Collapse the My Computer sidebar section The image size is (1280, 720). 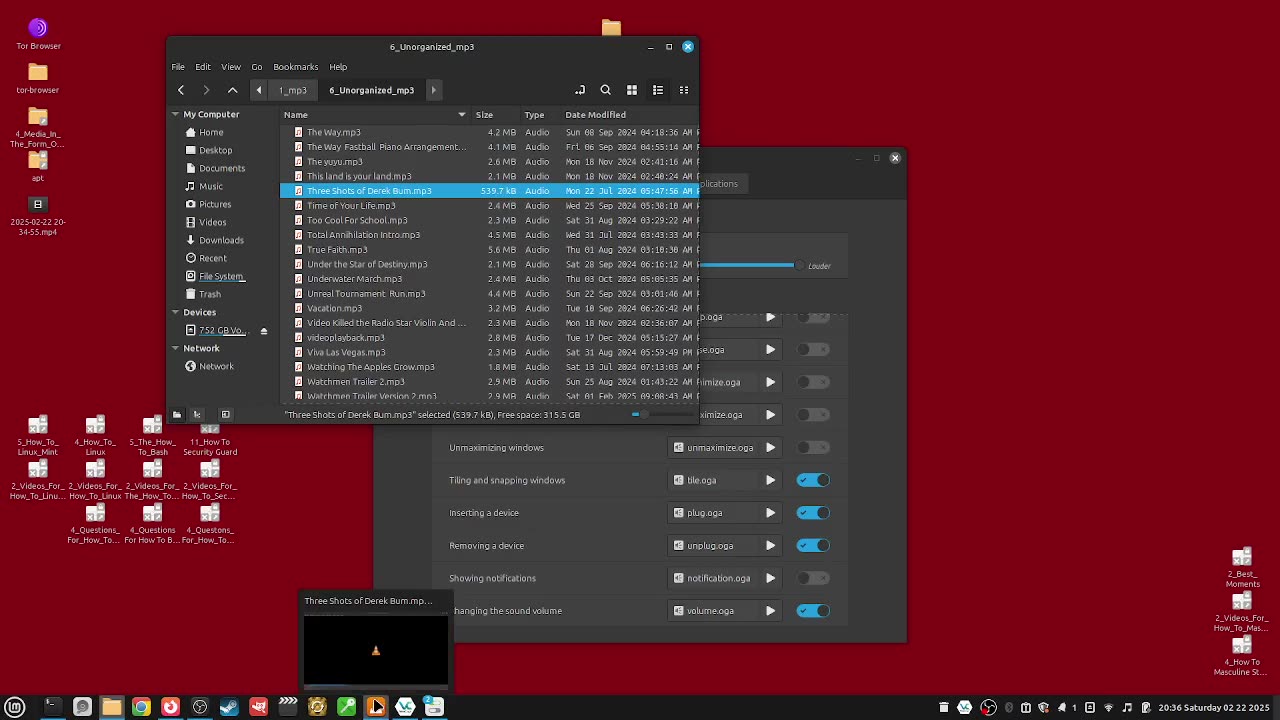175,115
